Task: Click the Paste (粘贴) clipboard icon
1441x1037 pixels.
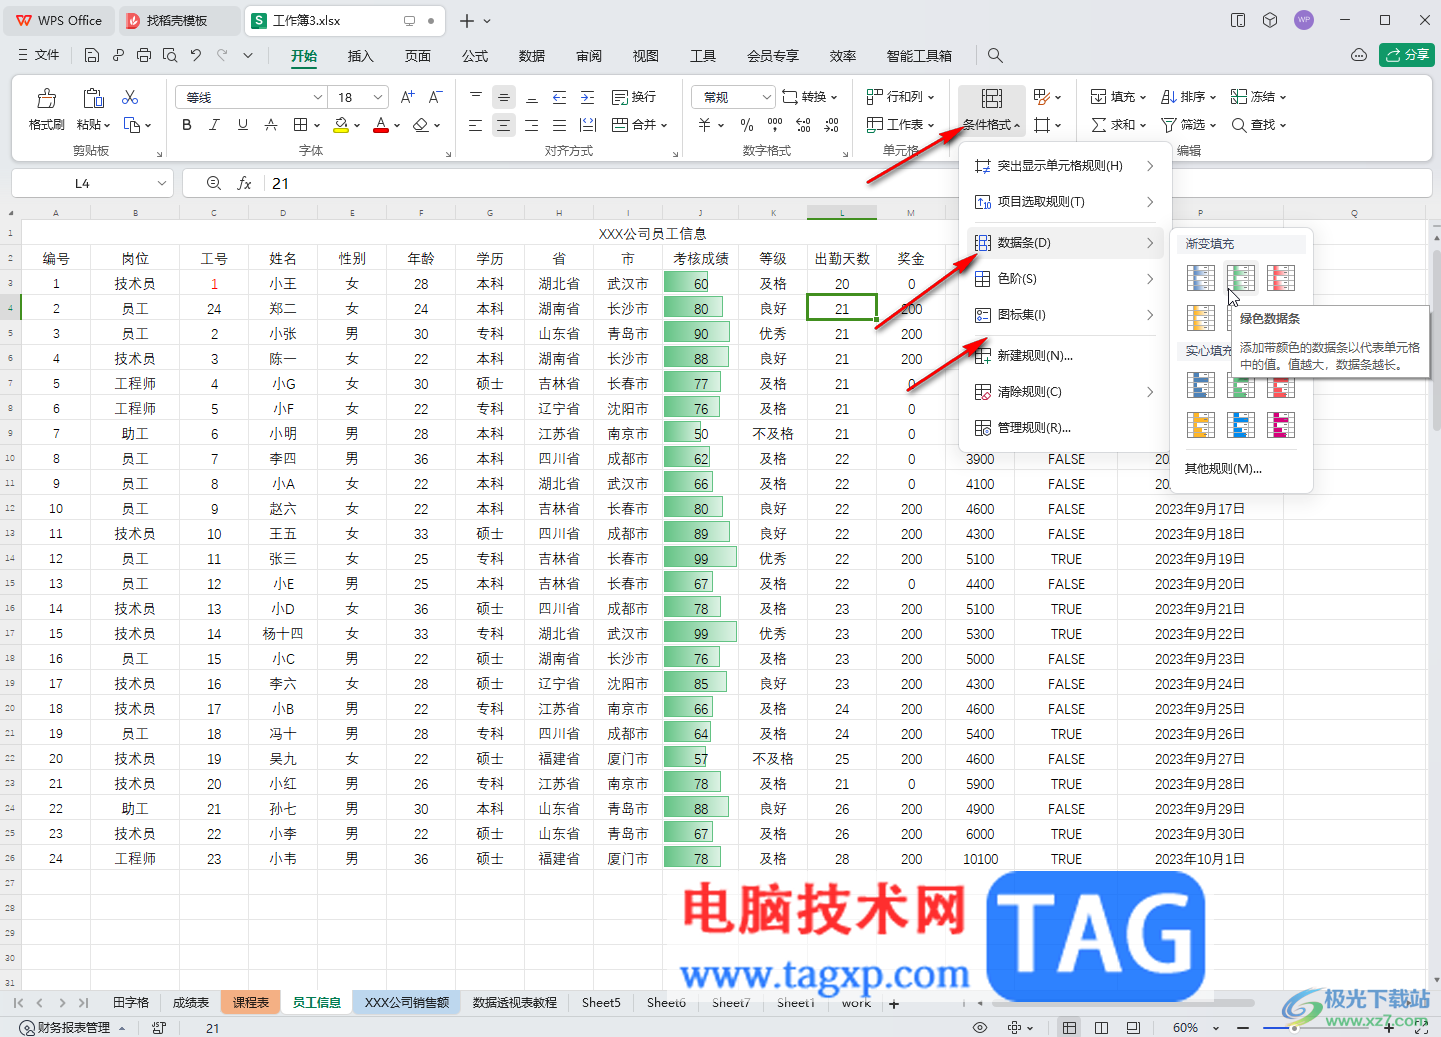Action: coord(93,98)
